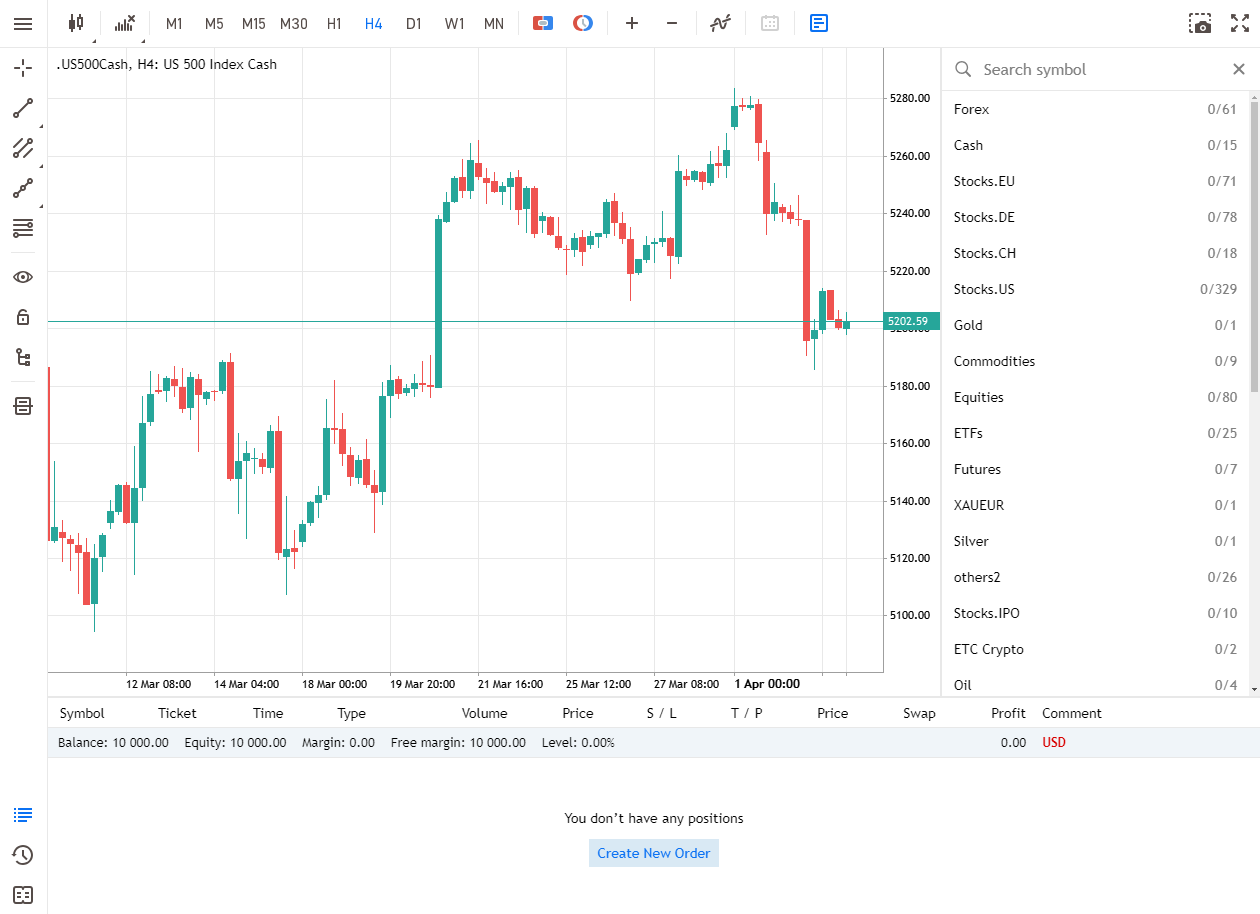Viewport: 1260px width, 914px height.
Task: Enter fullscreen mode
Action: (1240, 23)
